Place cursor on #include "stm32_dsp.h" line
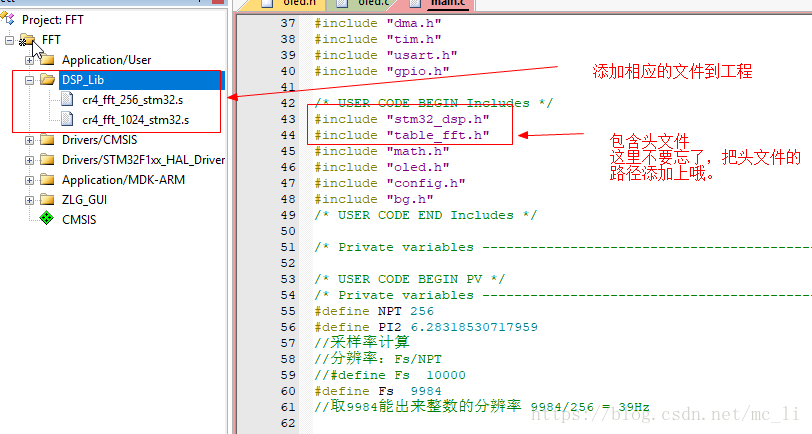The height and width of the screenshot is (434, 812). (x=402, y=119)
